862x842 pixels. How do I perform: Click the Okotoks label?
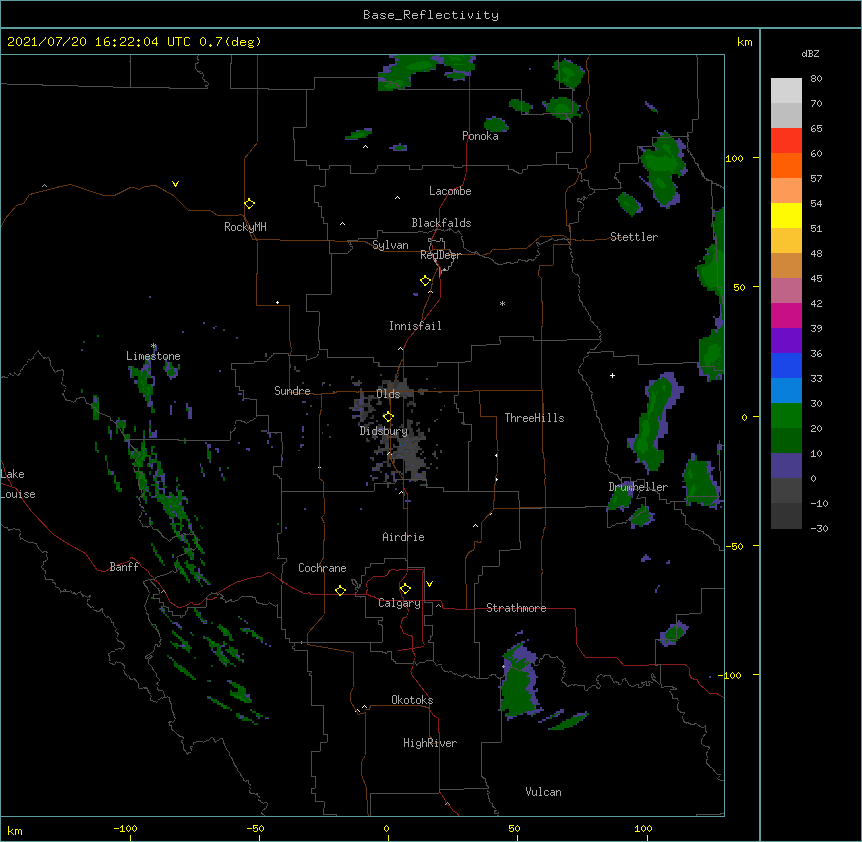tap(412, 700)
